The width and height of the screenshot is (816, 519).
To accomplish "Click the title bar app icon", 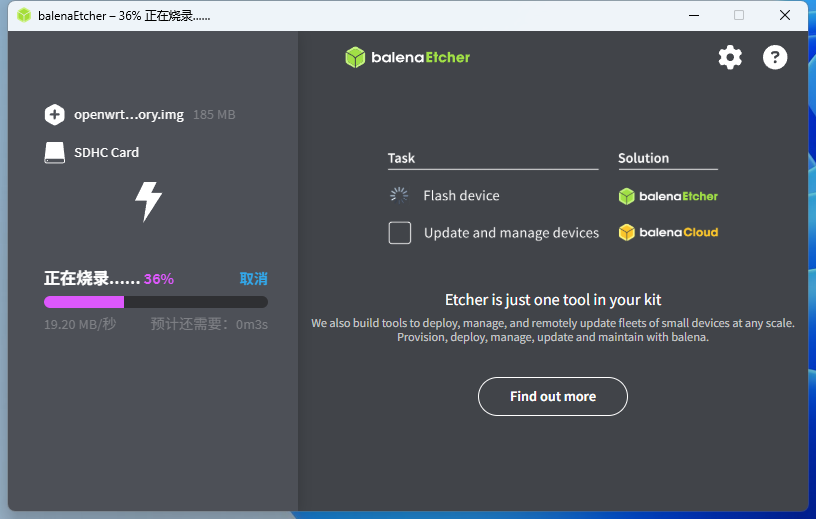I will [24, 15].
